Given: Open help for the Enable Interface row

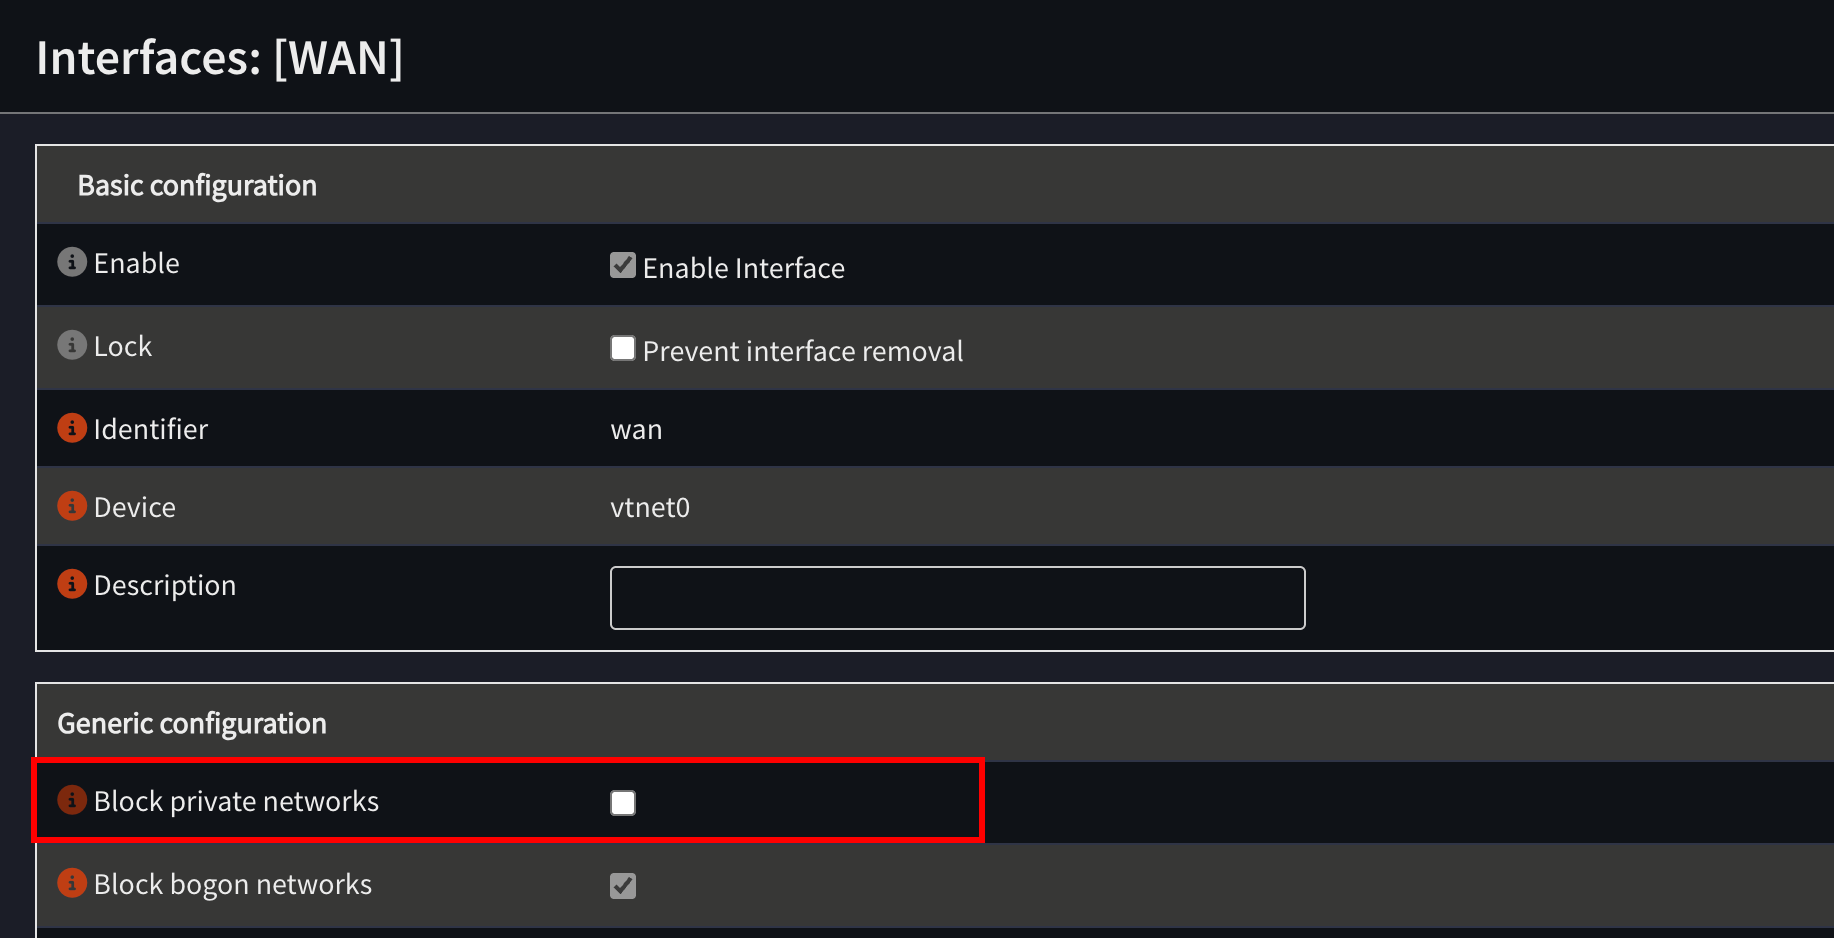Looking at the screenshot, I should click(71, 261).
